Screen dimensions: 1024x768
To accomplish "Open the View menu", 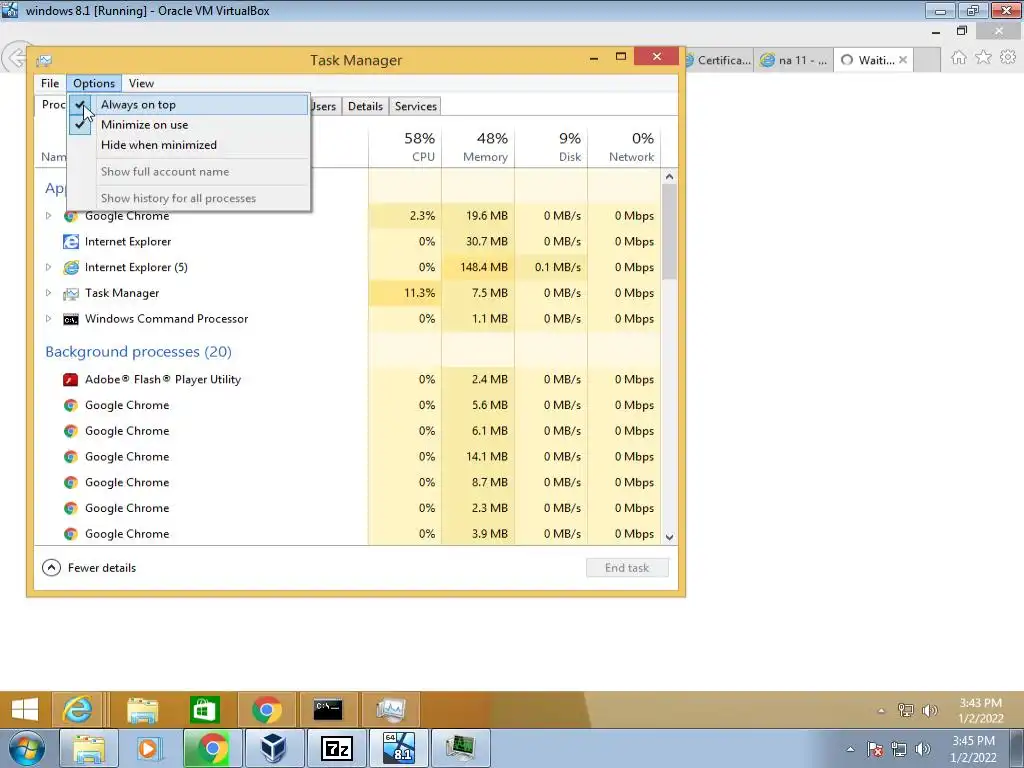I will (141, 83).
